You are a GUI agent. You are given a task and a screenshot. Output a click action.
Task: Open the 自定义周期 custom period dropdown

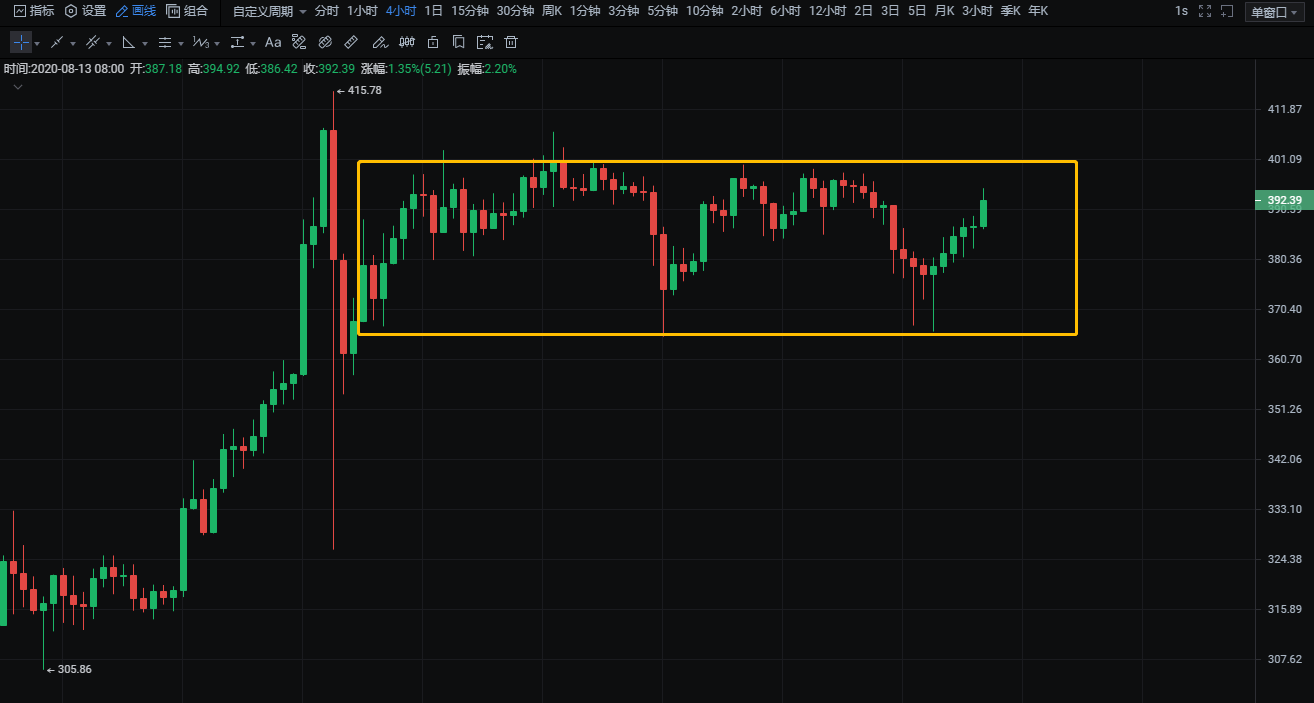pos(269,11)
